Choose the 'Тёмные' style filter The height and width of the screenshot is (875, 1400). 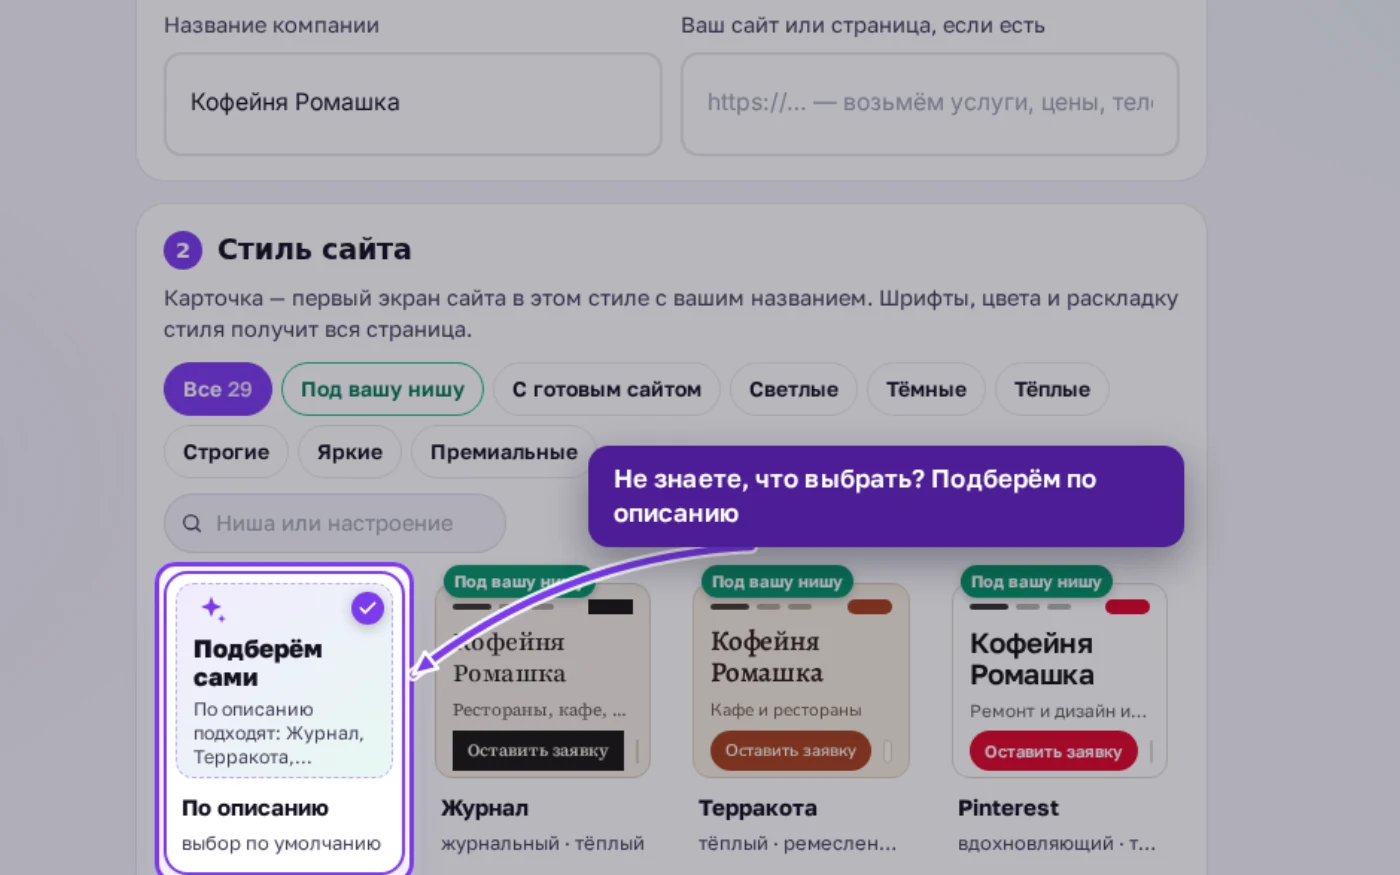click(926, 389)
